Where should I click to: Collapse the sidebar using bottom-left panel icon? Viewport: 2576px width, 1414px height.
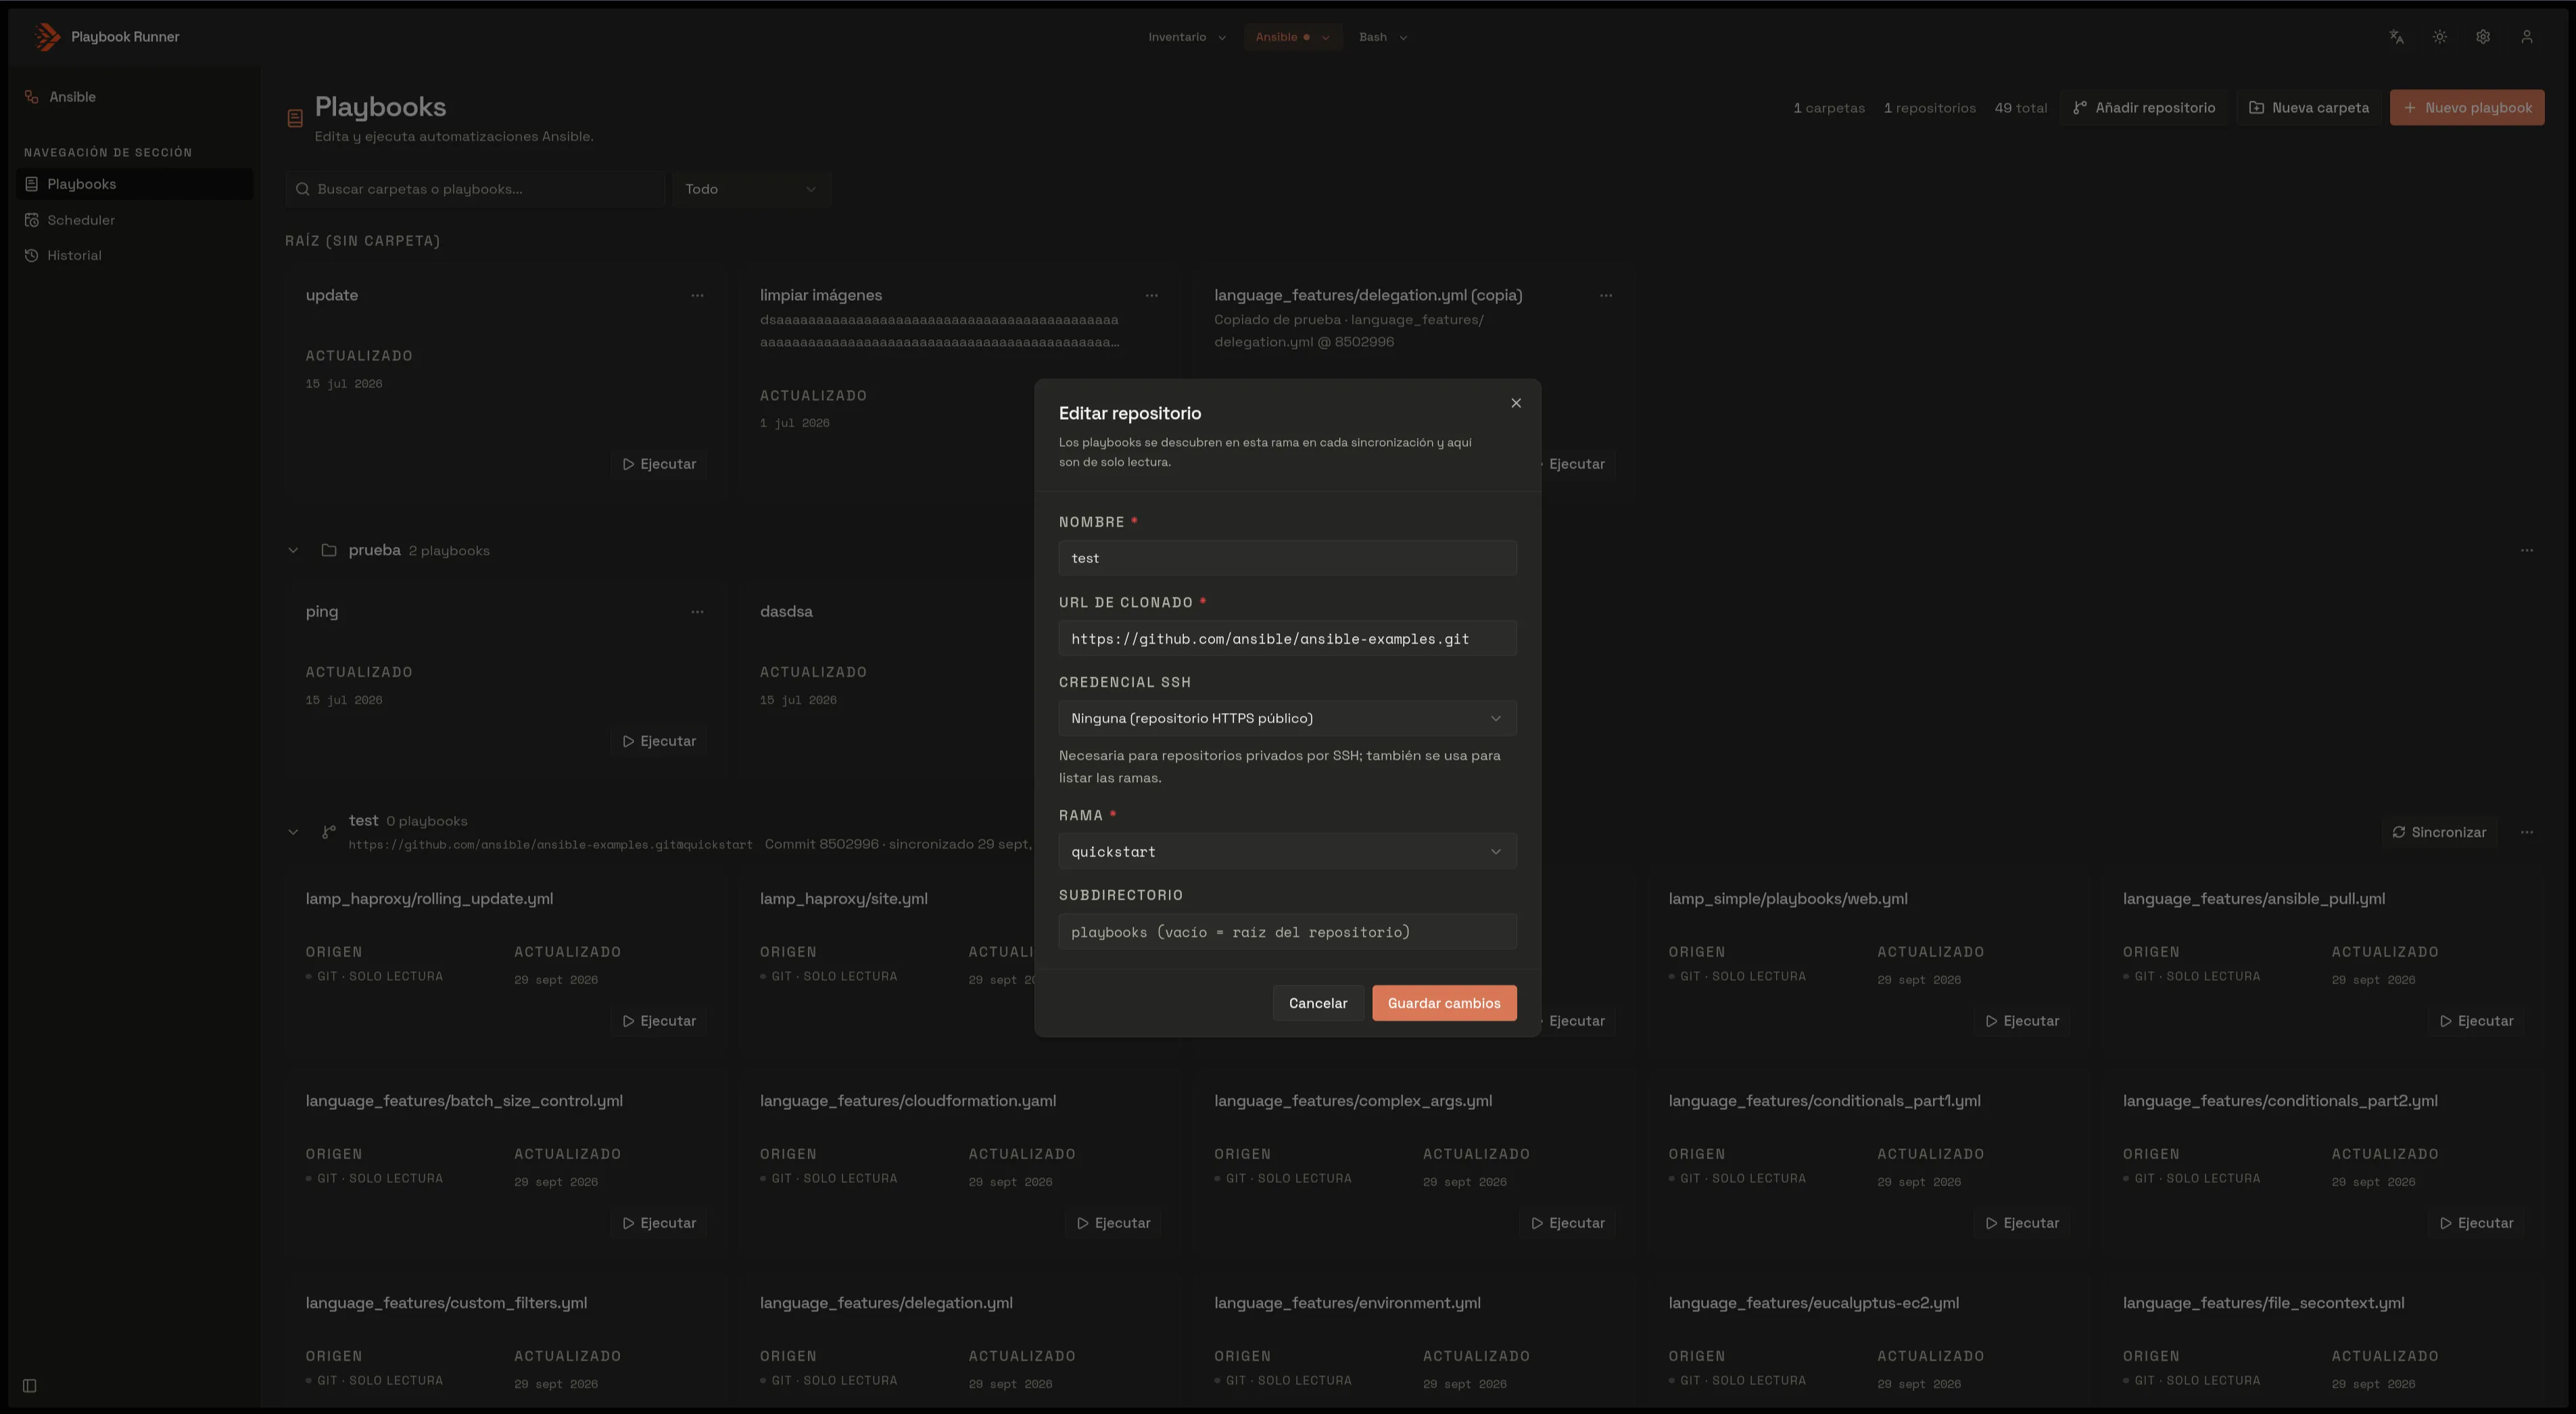pyautogui.click(x=30, y=1386)
